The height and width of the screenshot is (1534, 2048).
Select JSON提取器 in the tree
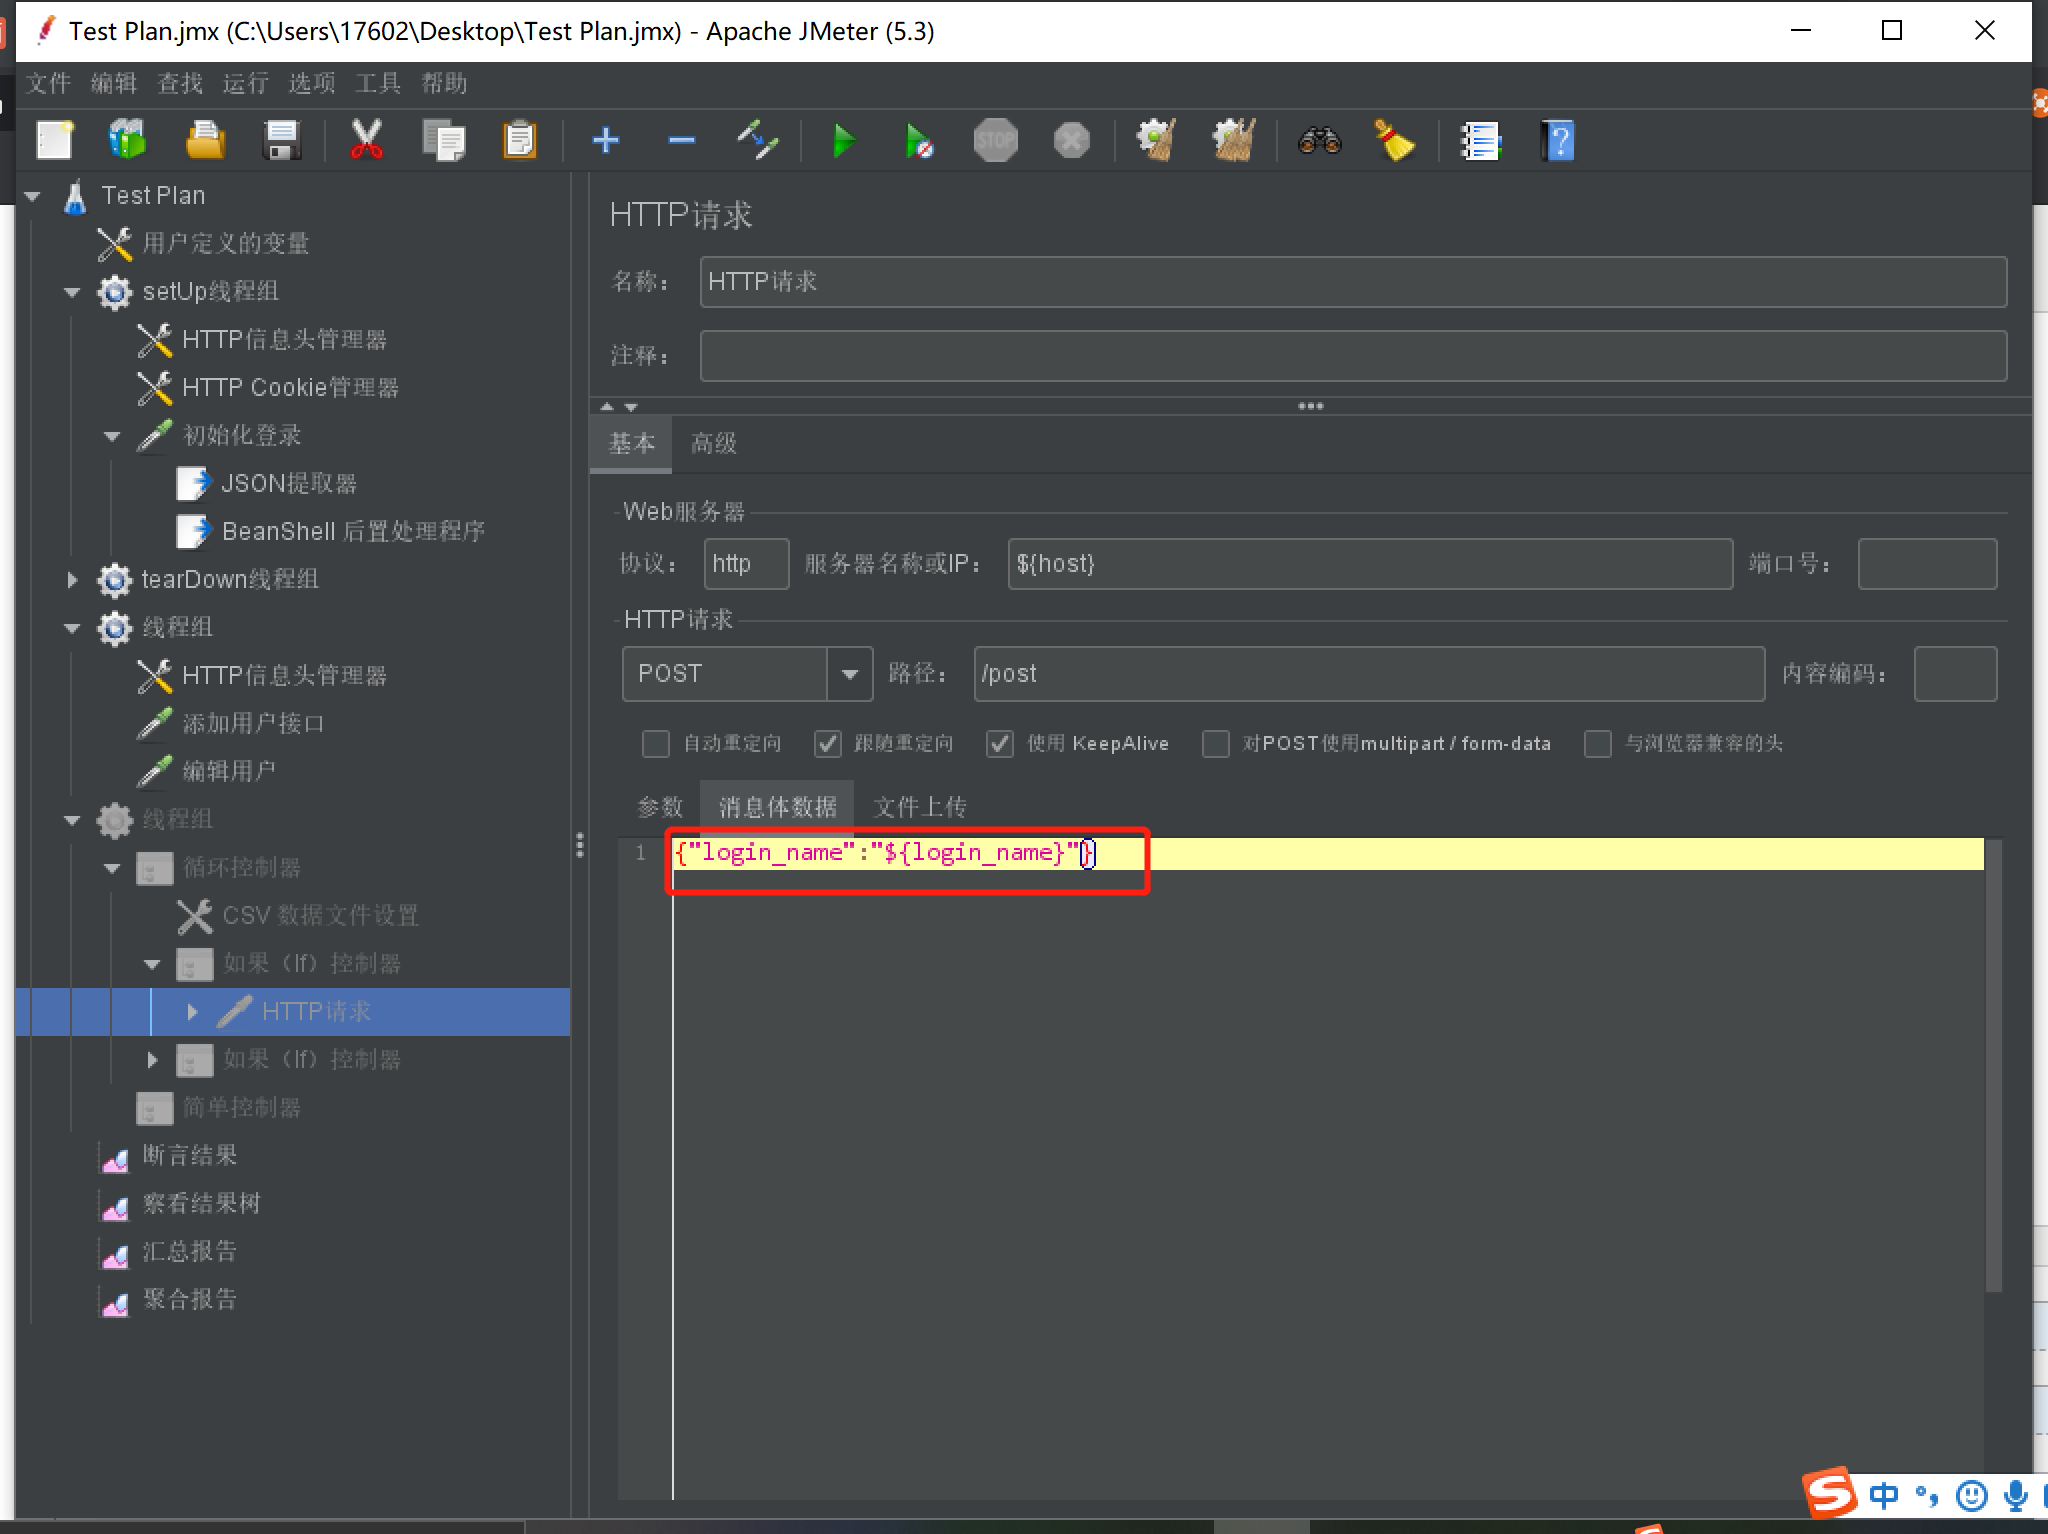coord(289,483)
